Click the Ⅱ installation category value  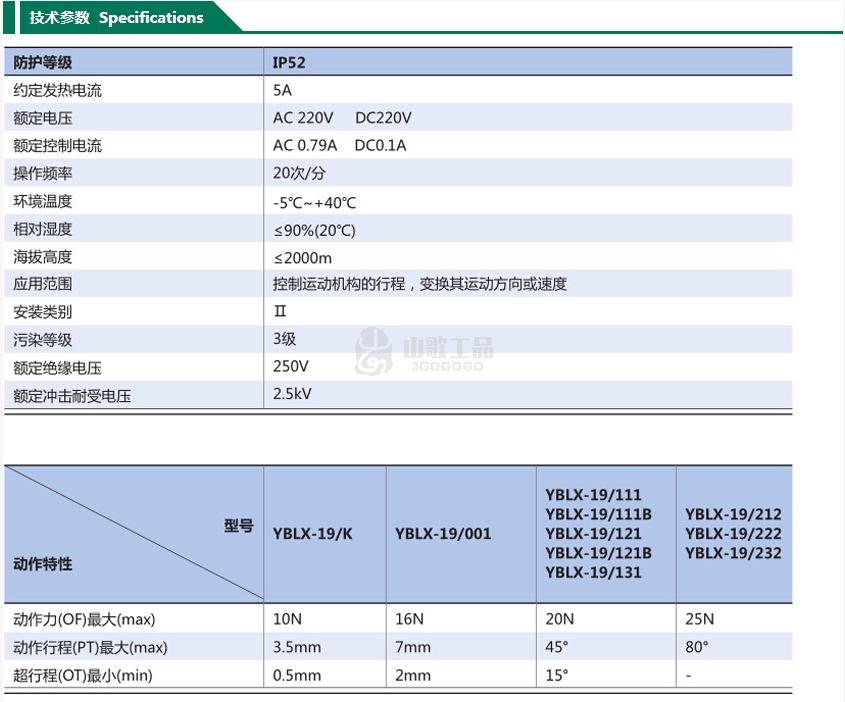pyautogui.click(x=280, y=311)
